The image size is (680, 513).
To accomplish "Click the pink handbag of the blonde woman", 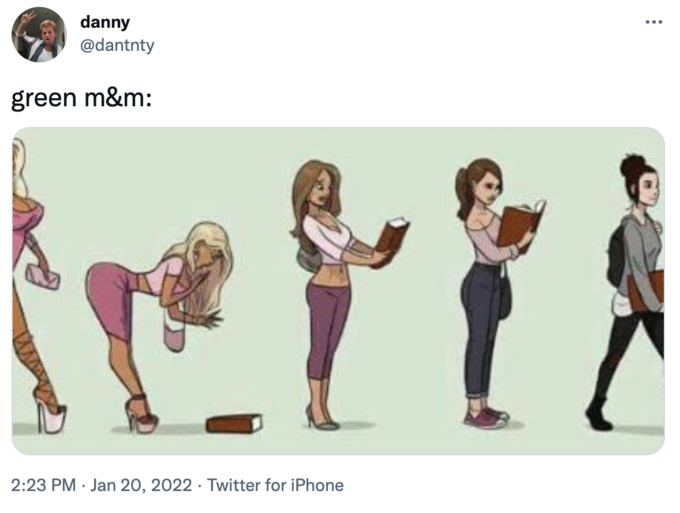I will (x=175, y=330).
